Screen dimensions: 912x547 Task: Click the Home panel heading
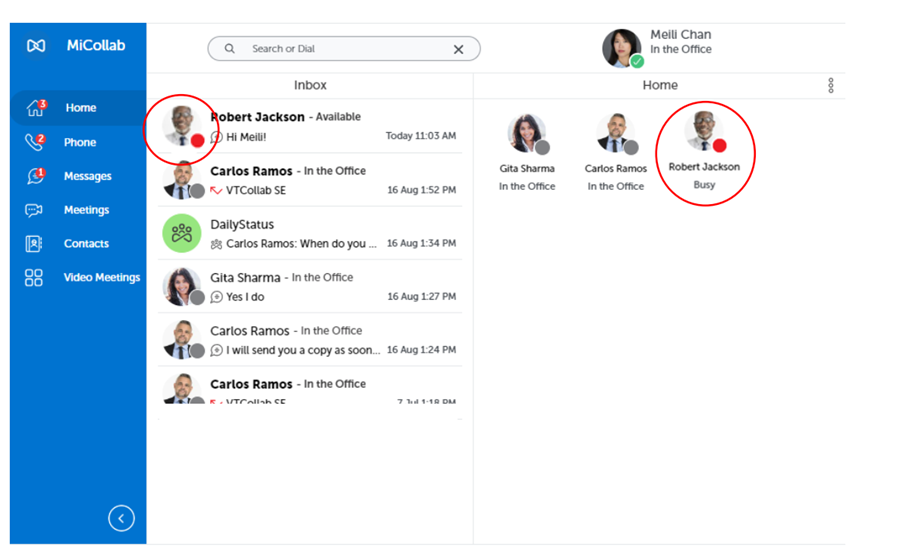[x=660, y=85]
